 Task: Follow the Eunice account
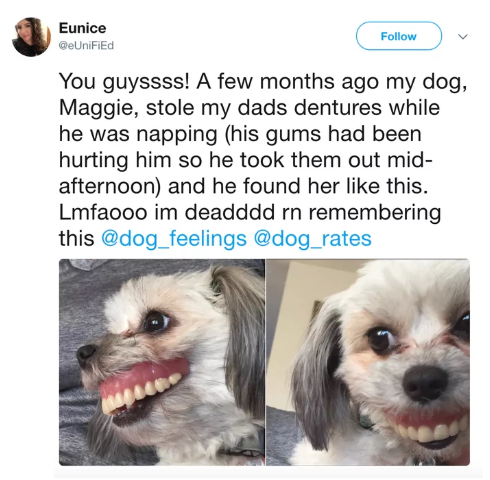(399, 36)
